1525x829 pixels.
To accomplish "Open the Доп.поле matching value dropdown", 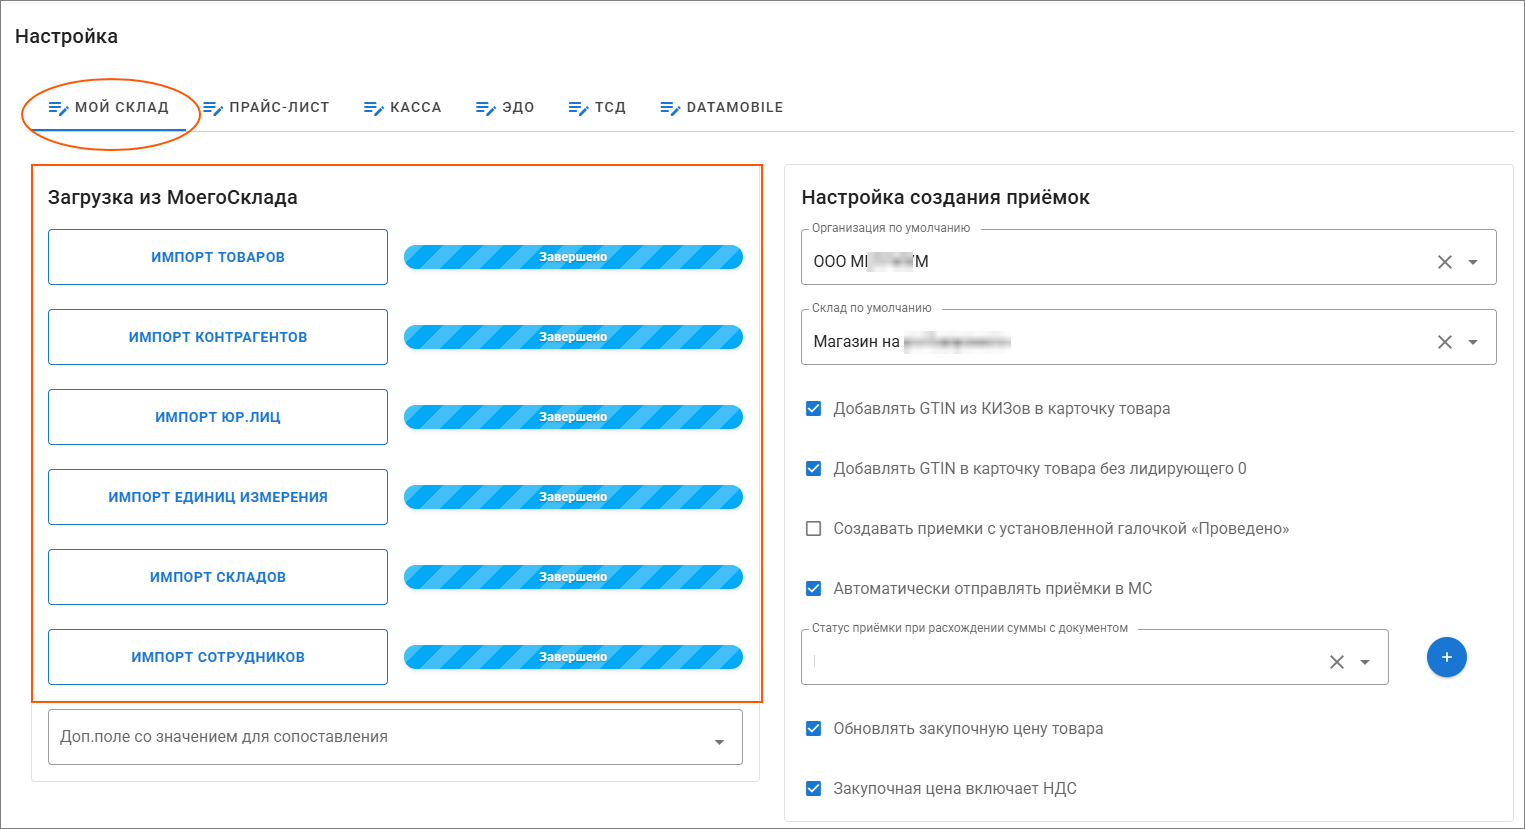I will pos(719,741).
